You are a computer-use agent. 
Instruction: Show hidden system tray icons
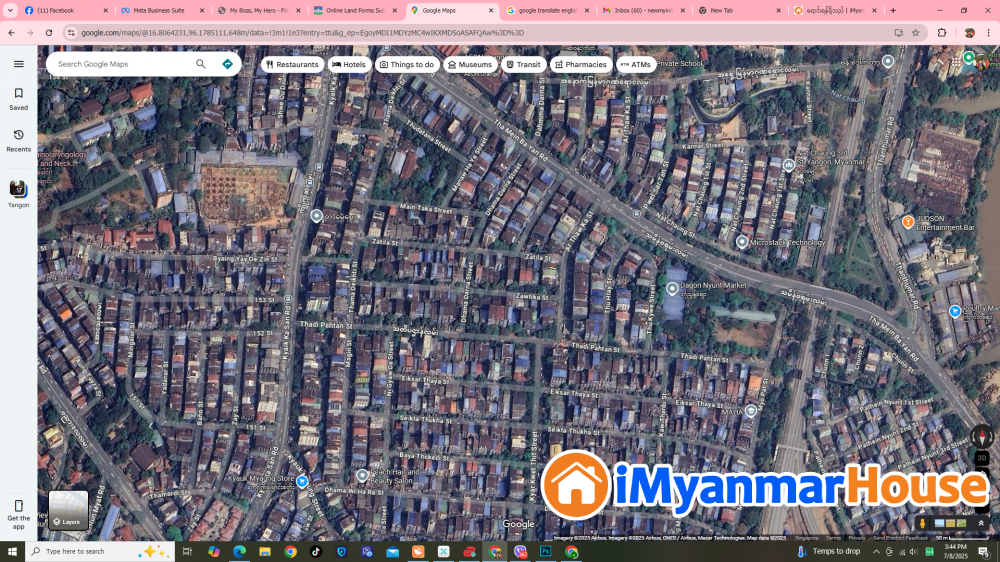pos(876,551)
